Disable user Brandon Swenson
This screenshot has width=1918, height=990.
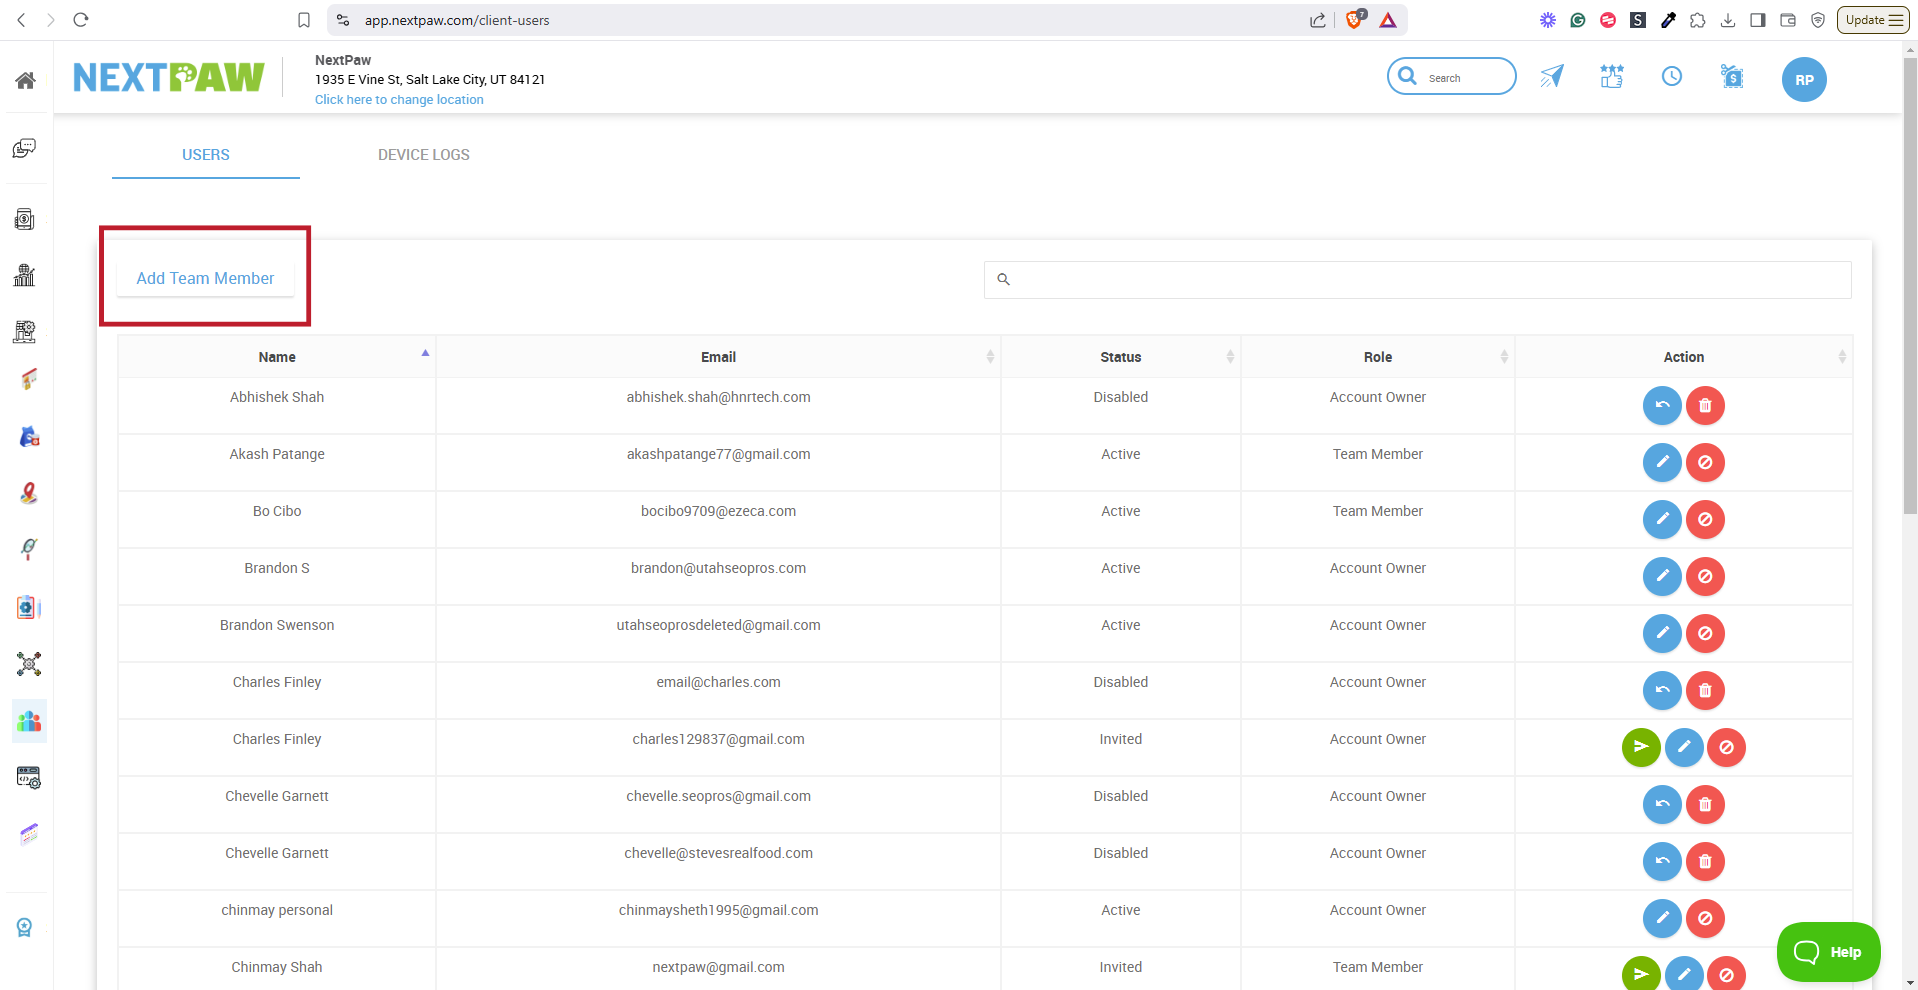(1705, 634)
